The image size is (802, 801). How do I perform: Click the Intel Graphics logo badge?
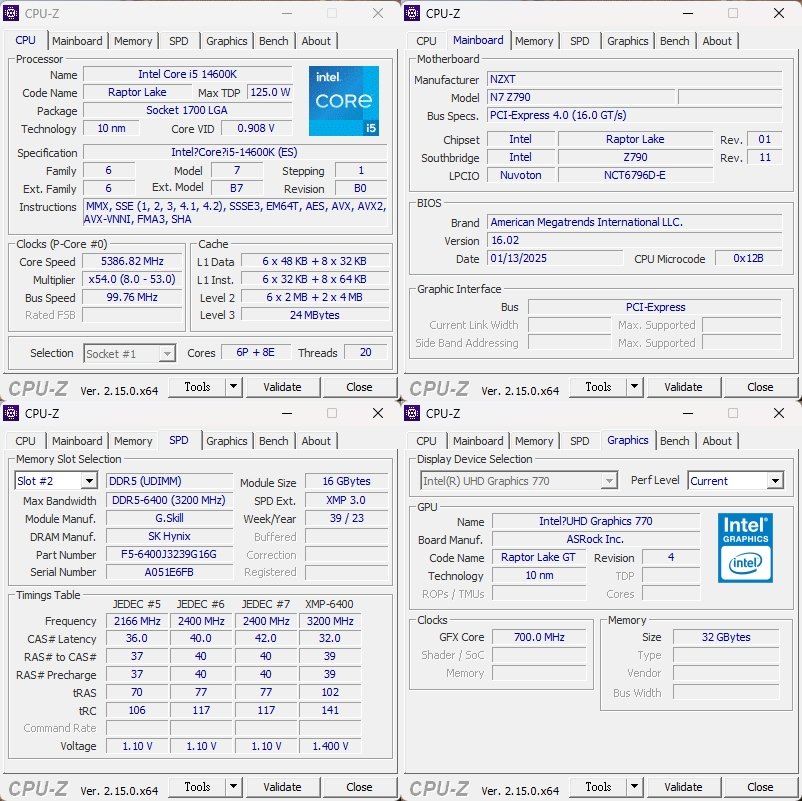pyautogui.click(x=745, y=547)
